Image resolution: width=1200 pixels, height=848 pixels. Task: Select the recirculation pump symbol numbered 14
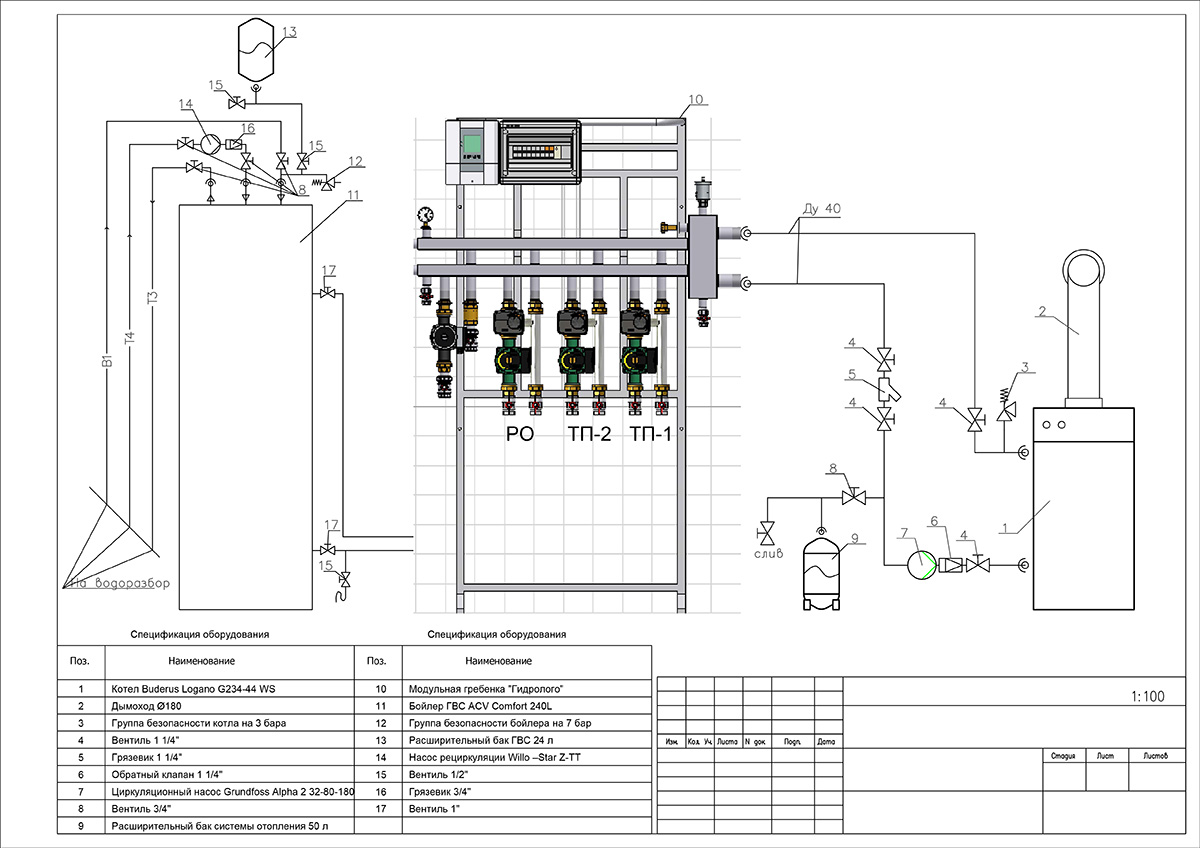tap(211, 143)
